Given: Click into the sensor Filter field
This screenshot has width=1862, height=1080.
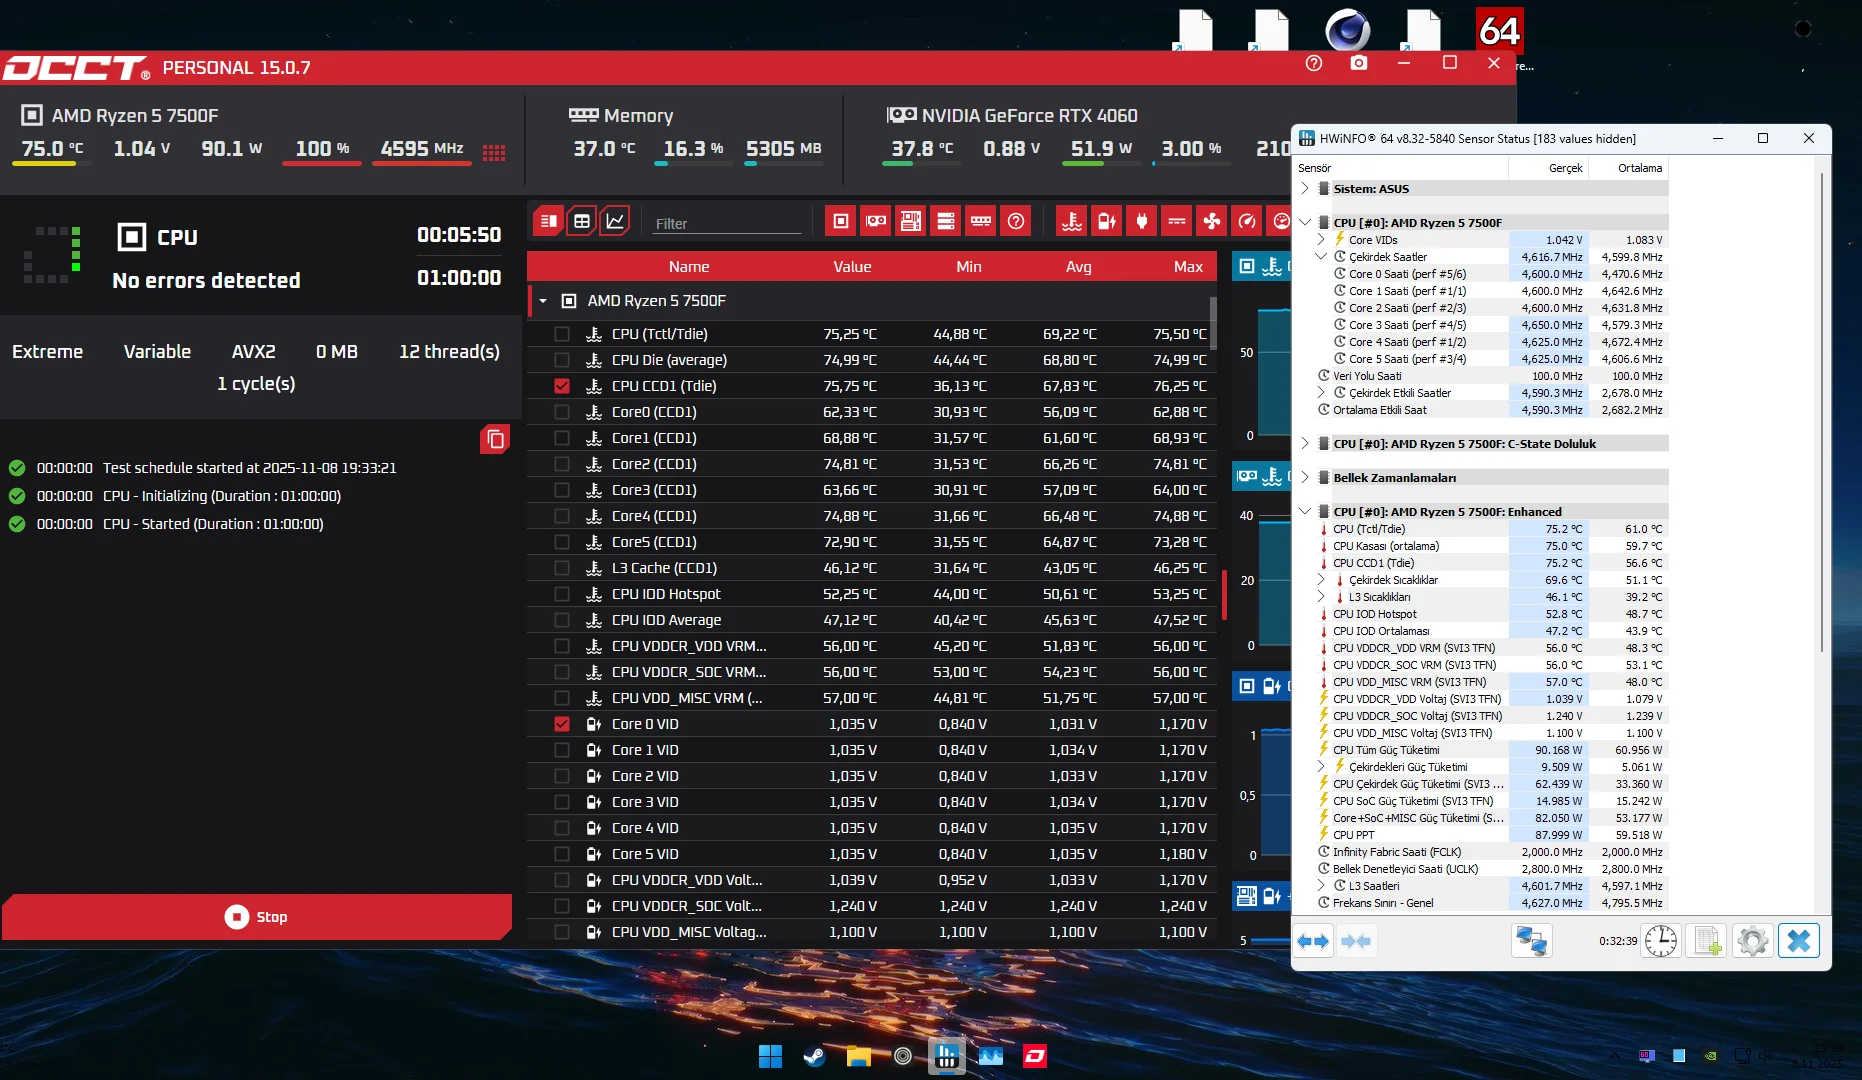Looking at the screenshot, I should pyautogui.click(x=727, y=223).
